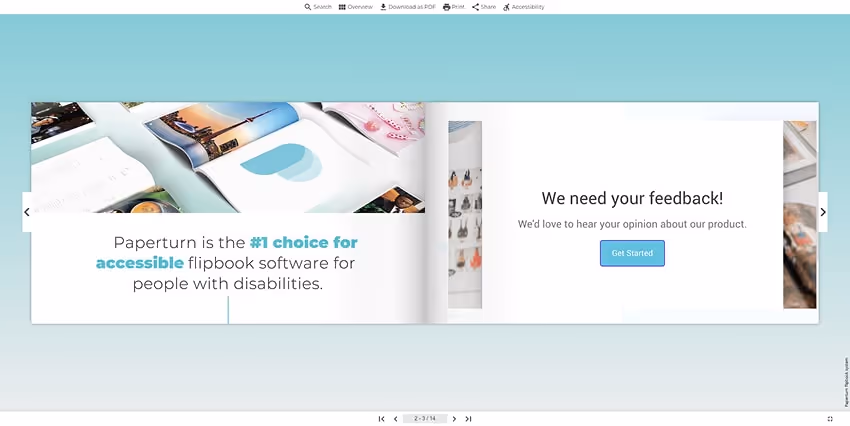Screen dimensions: 850x426
Task: Click the page number field 2-3/14
Action: (x=425, y=418)
